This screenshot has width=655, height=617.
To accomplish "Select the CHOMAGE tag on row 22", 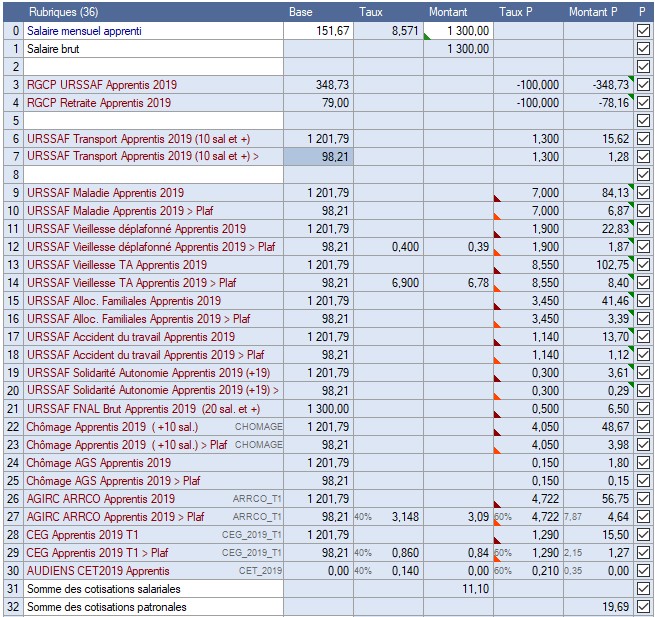I will click(x=258, y=427).
